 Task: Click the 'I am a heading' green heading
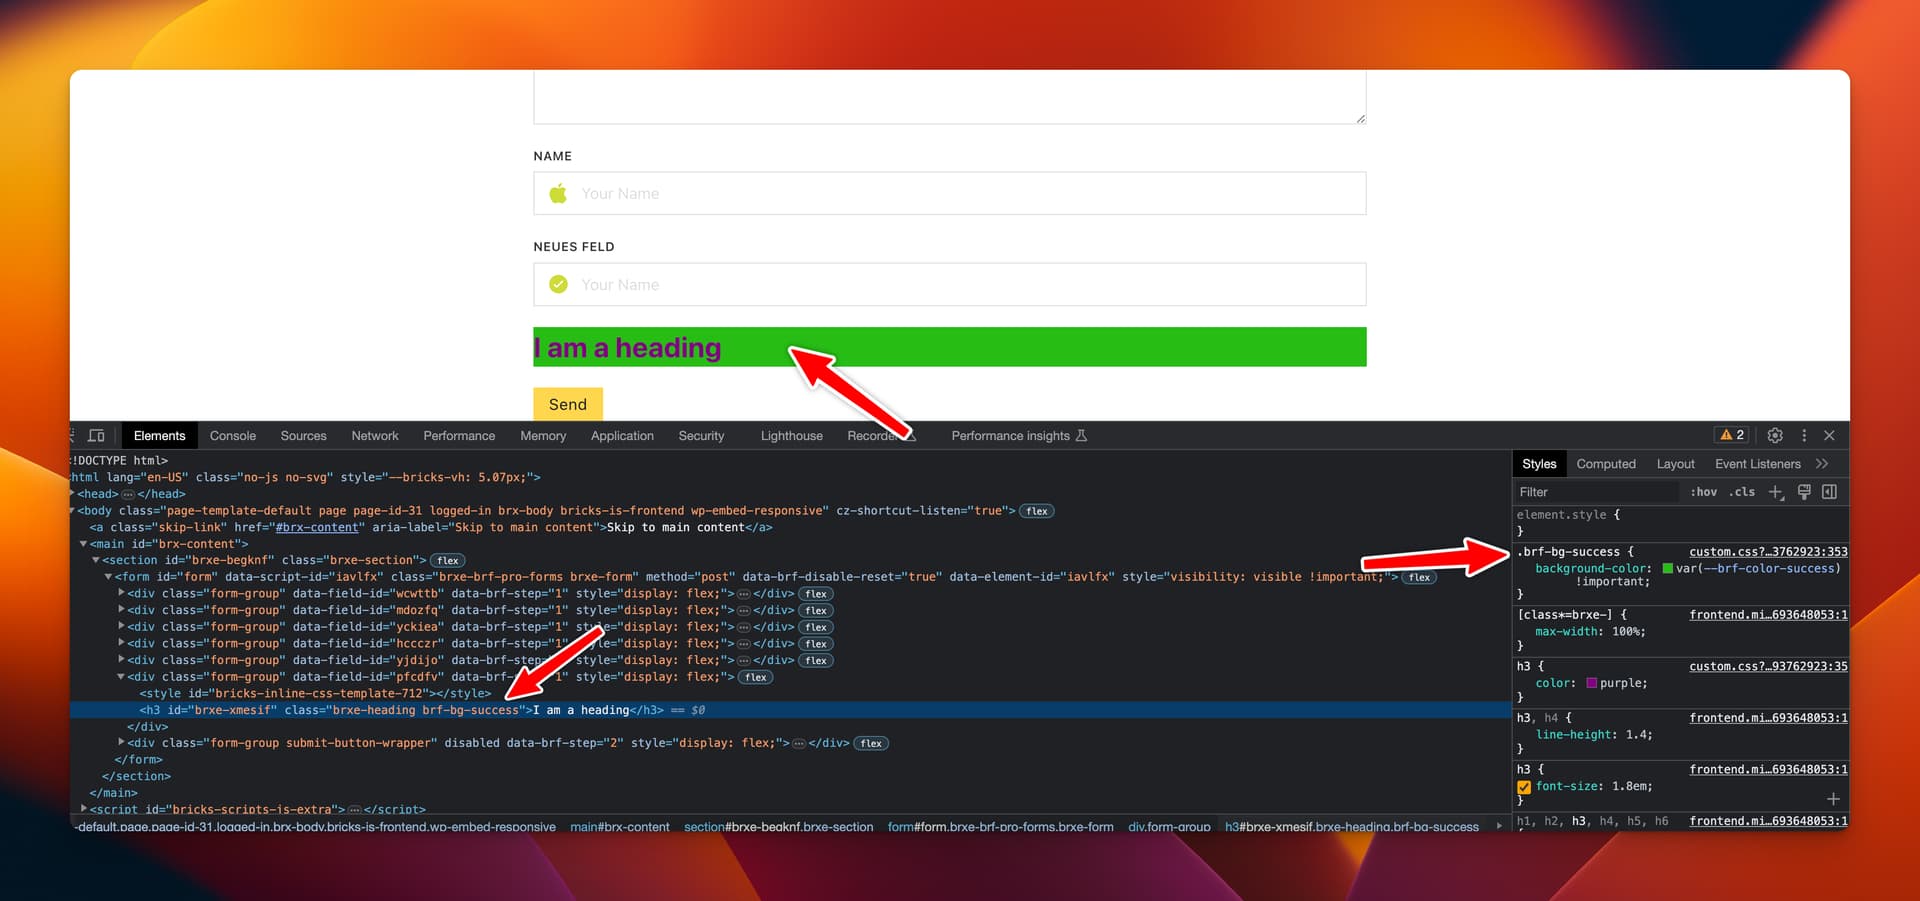pyautogui.click(x=950, y=347)
